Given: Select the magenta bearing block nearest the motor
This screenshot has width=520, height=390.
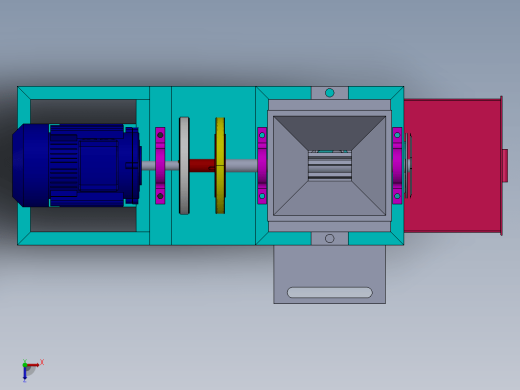Looking at the screenshot, I should [160, 166].
